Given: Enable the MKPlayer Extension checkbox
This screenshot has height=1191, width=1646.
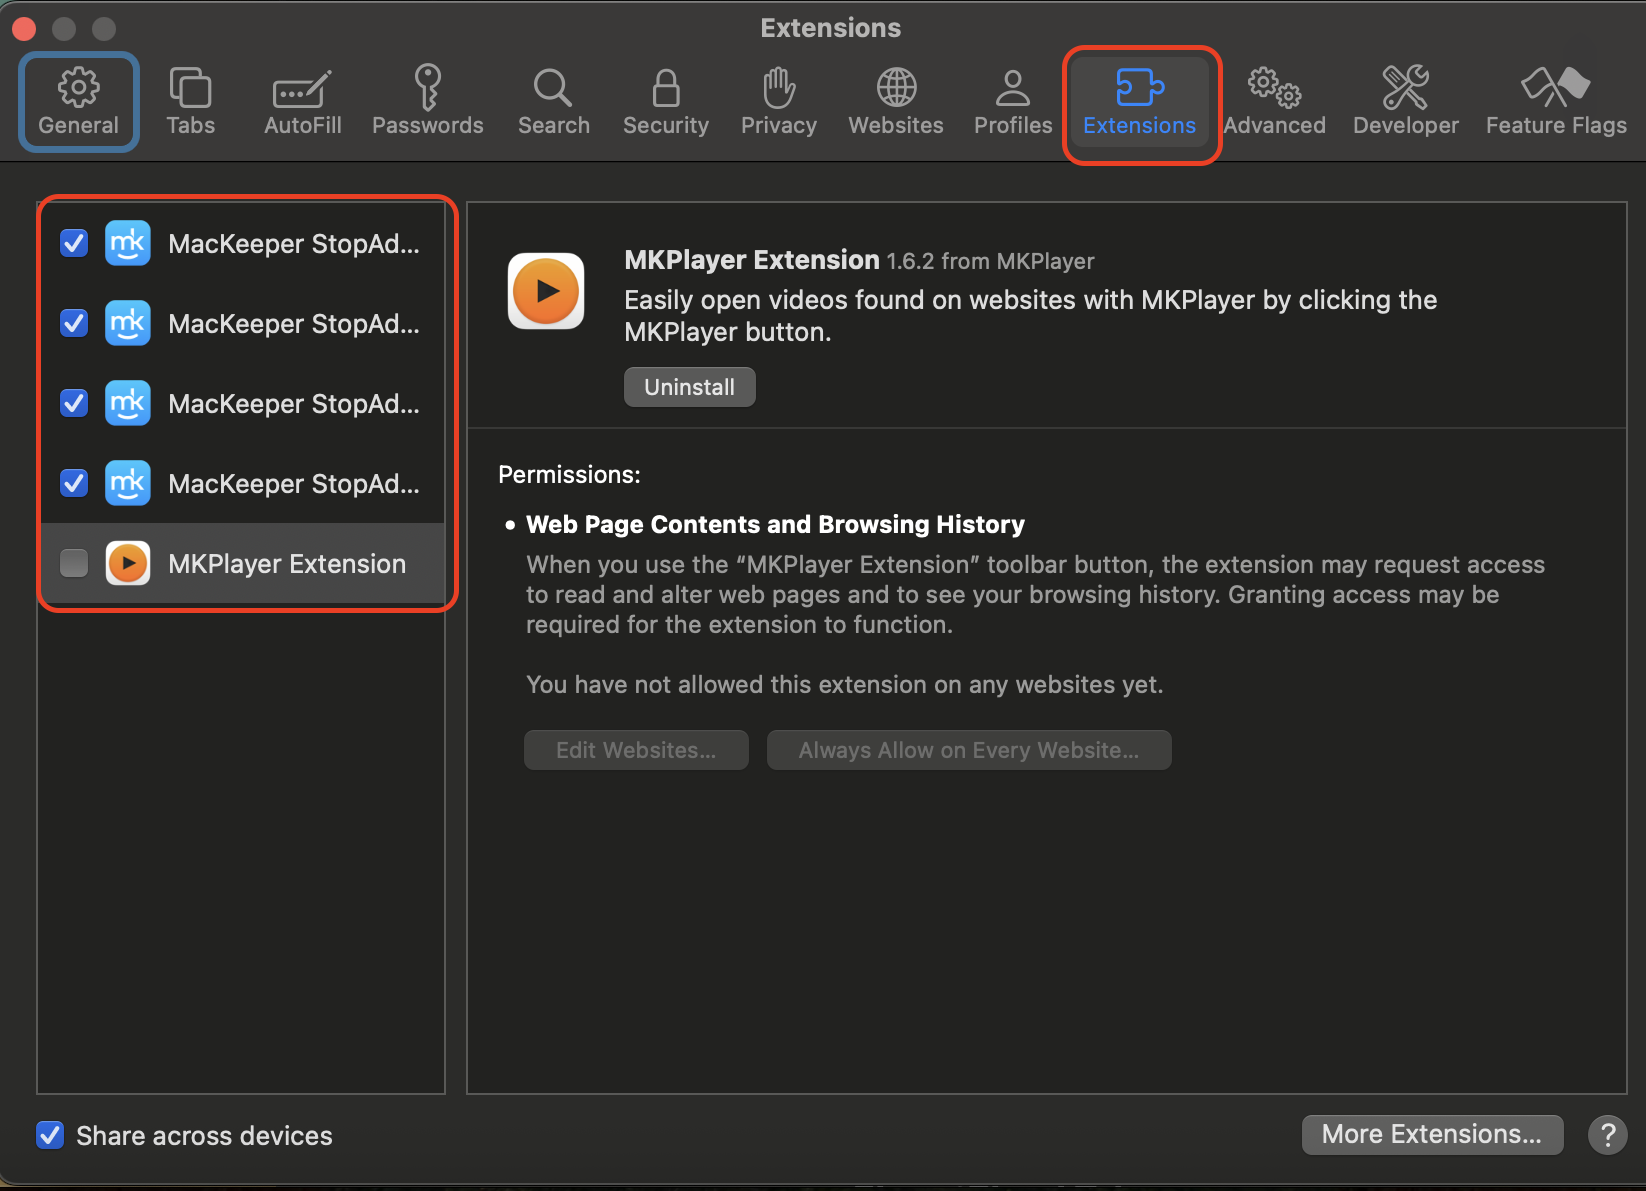Looking at the screenshot, I should [73, 563].
